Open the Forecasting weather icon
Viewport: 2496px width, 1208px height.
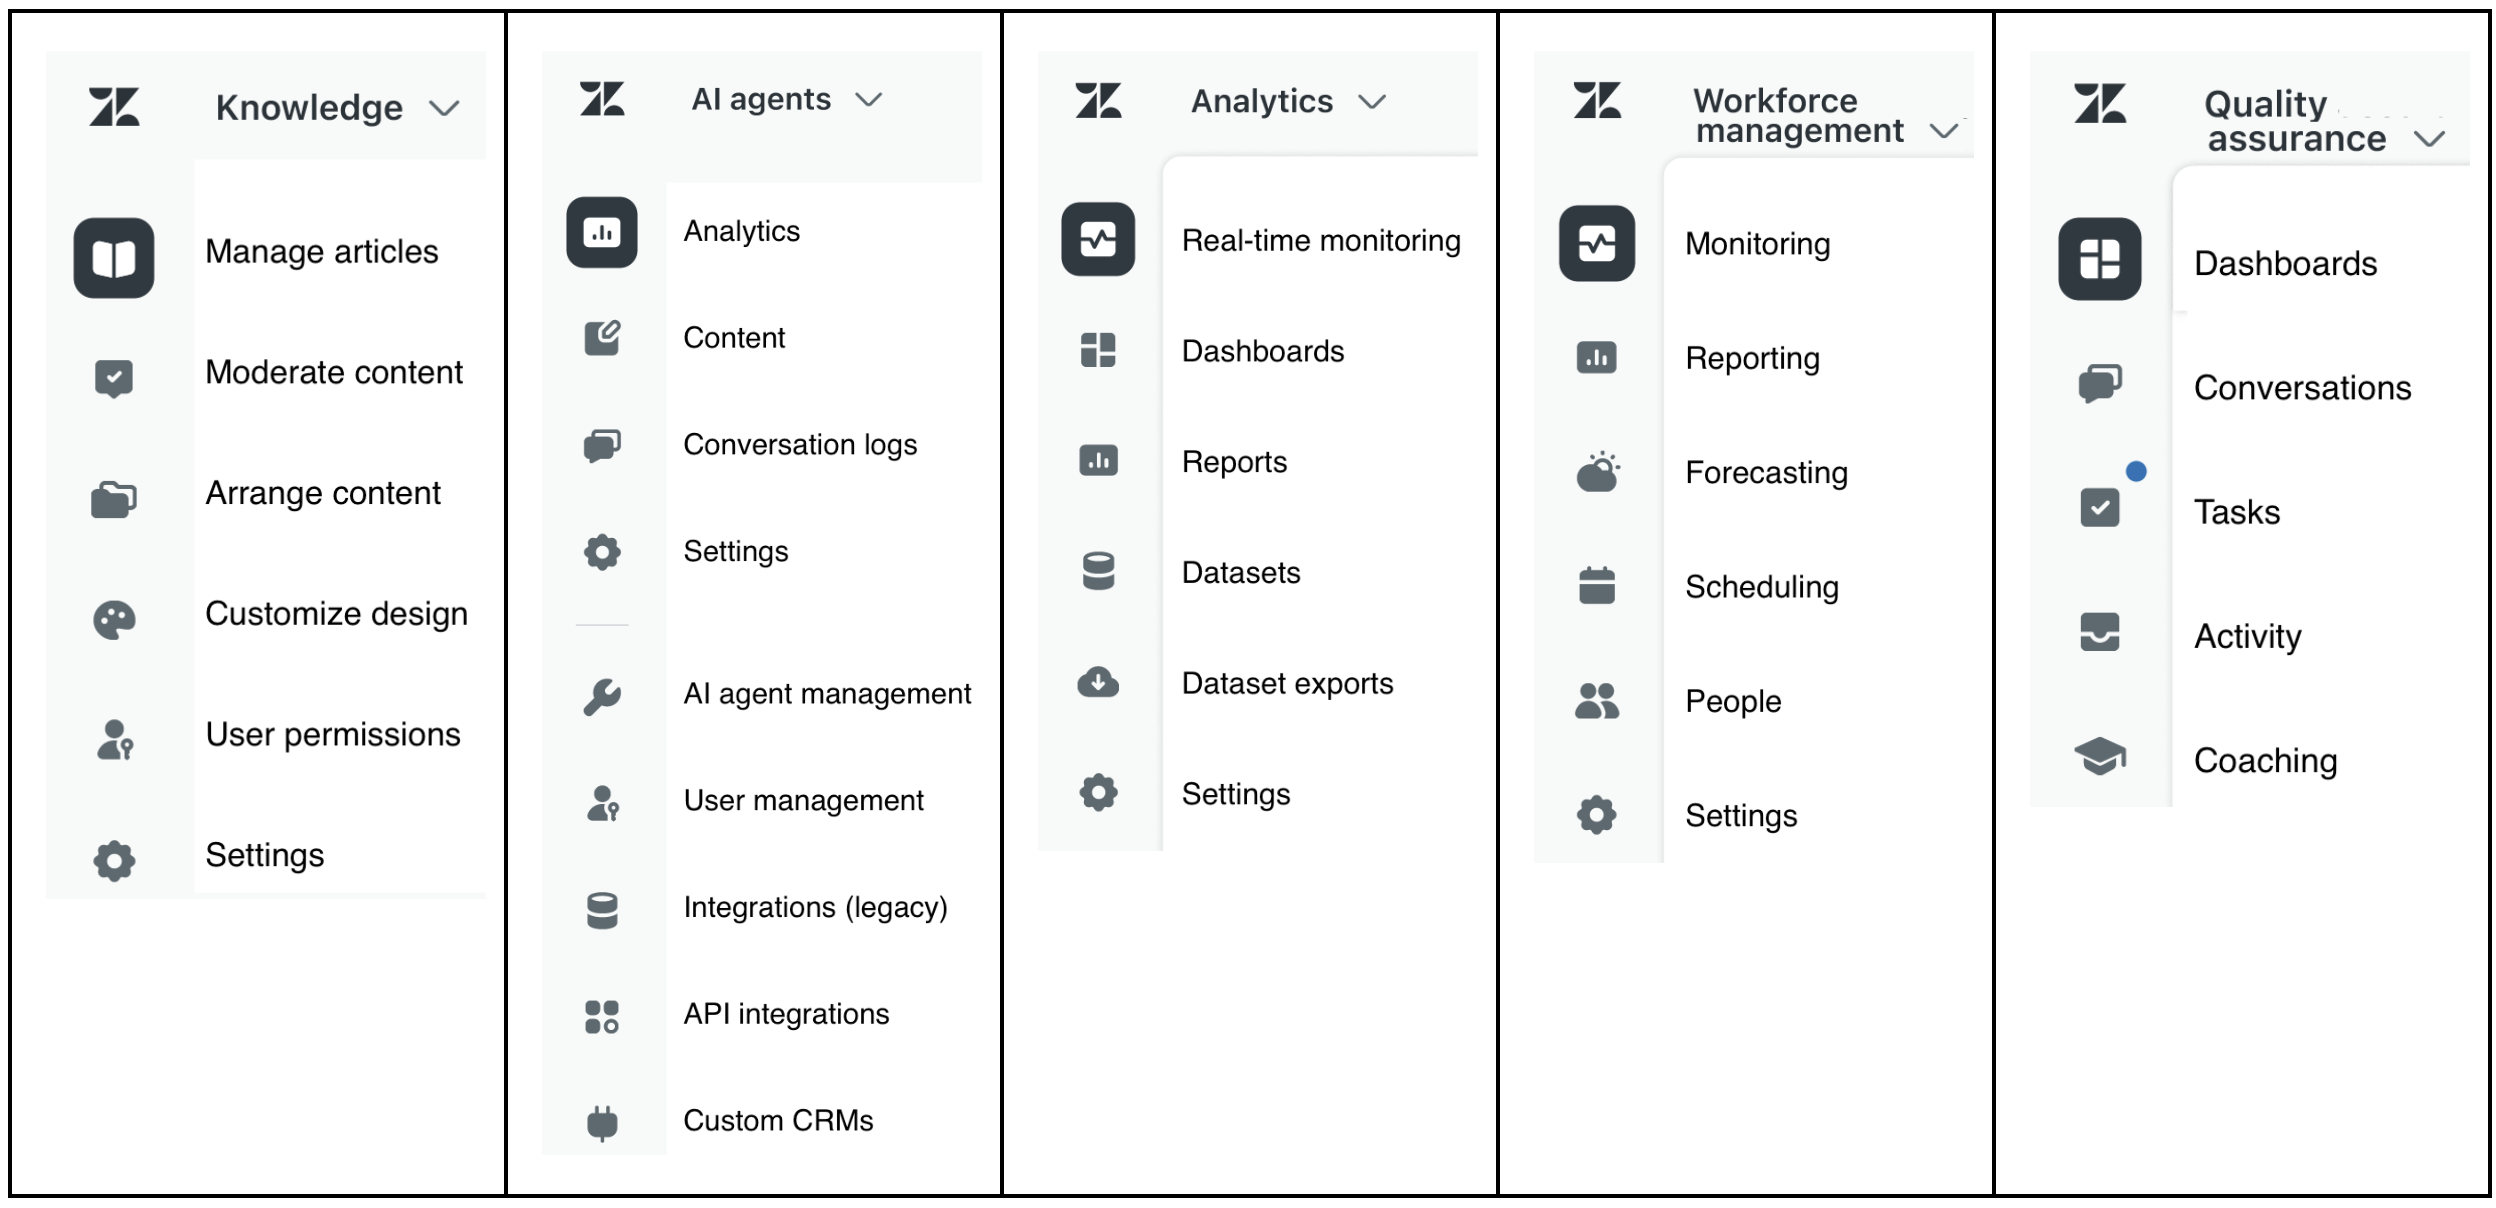pyautogui.click(x=1597, y=472)
